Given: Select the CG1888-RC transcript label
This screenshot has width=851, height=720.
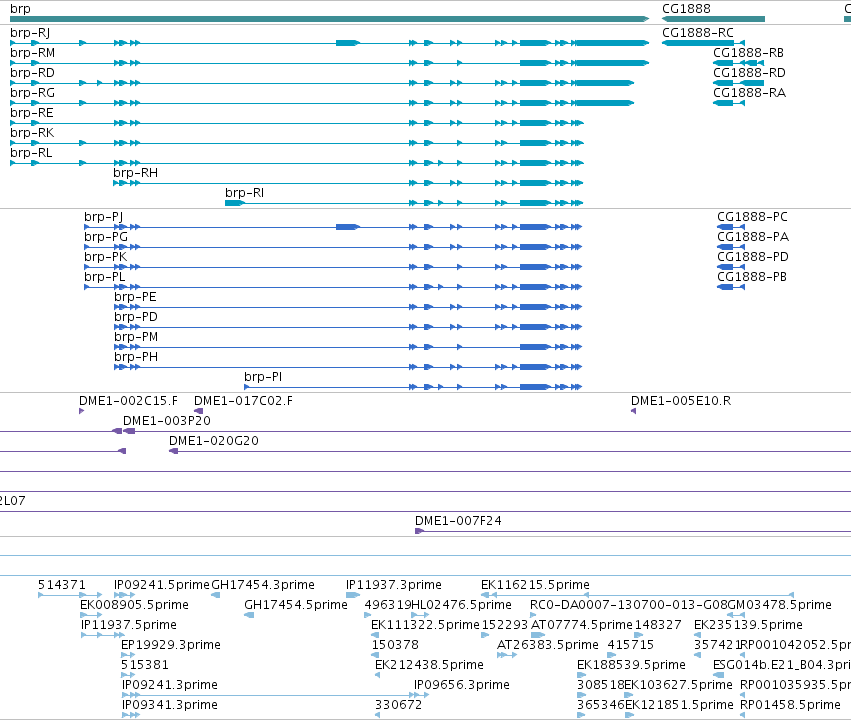Looking at the screenshot, I should pyautogui.click(x=698, y=33).
